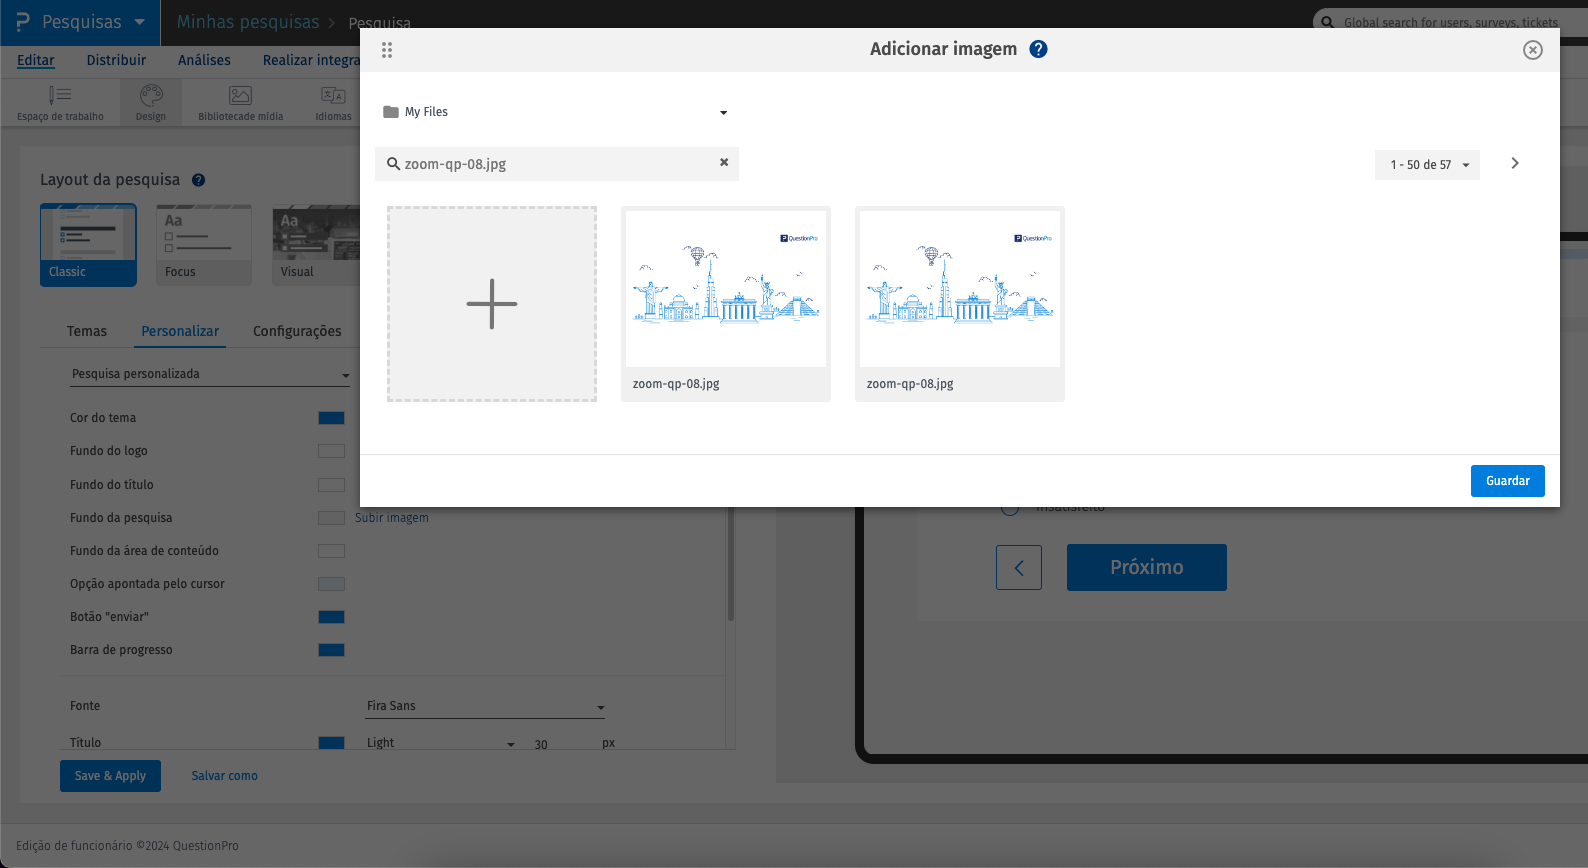
Task: Open Biblioteca de mídia
Action: (x=240, y=103)
